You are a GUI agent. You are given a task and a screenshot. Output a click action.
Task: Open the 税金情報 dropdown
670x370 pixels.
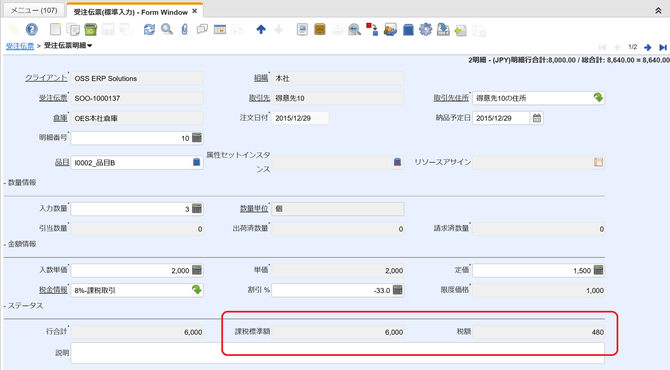tap(197, 290)
